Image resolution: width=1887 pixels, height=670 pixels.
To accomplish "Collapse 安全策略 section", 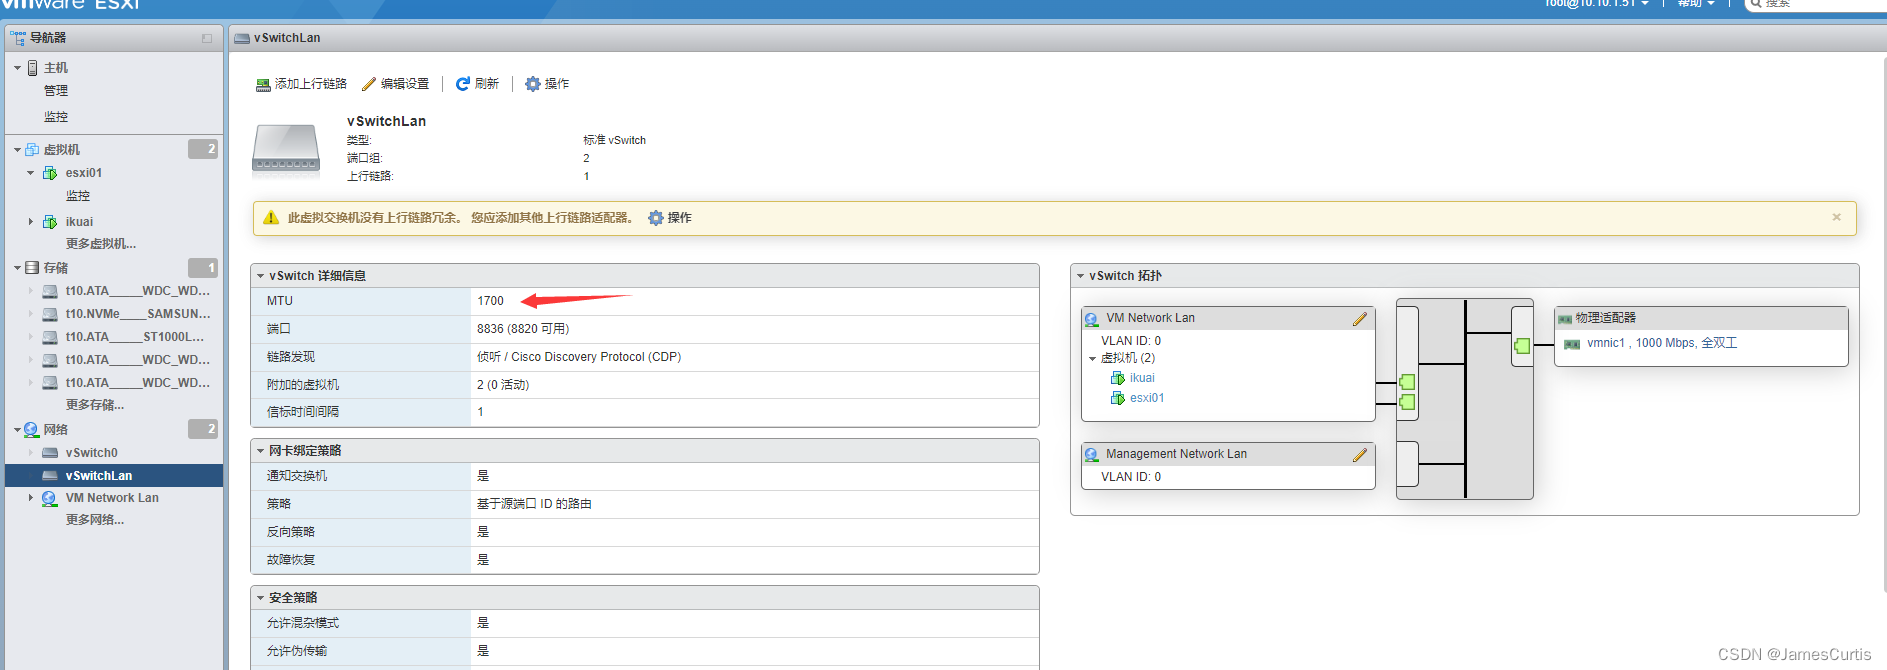I will (x=260, y=598).
